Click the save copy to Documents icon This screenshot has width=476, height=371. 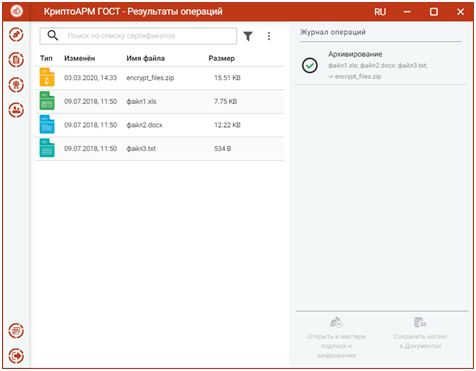pyautogui.click(x=420, y=322)
